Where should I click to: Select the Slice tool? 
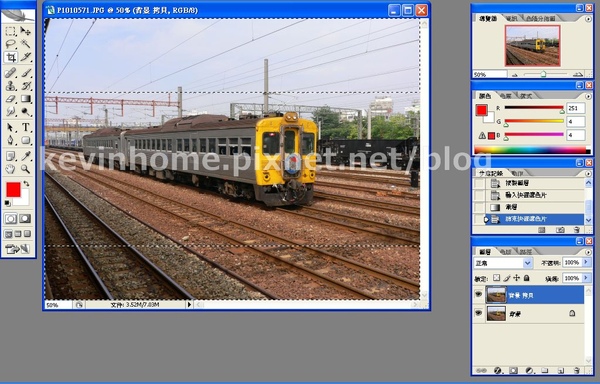pos(25,58)
